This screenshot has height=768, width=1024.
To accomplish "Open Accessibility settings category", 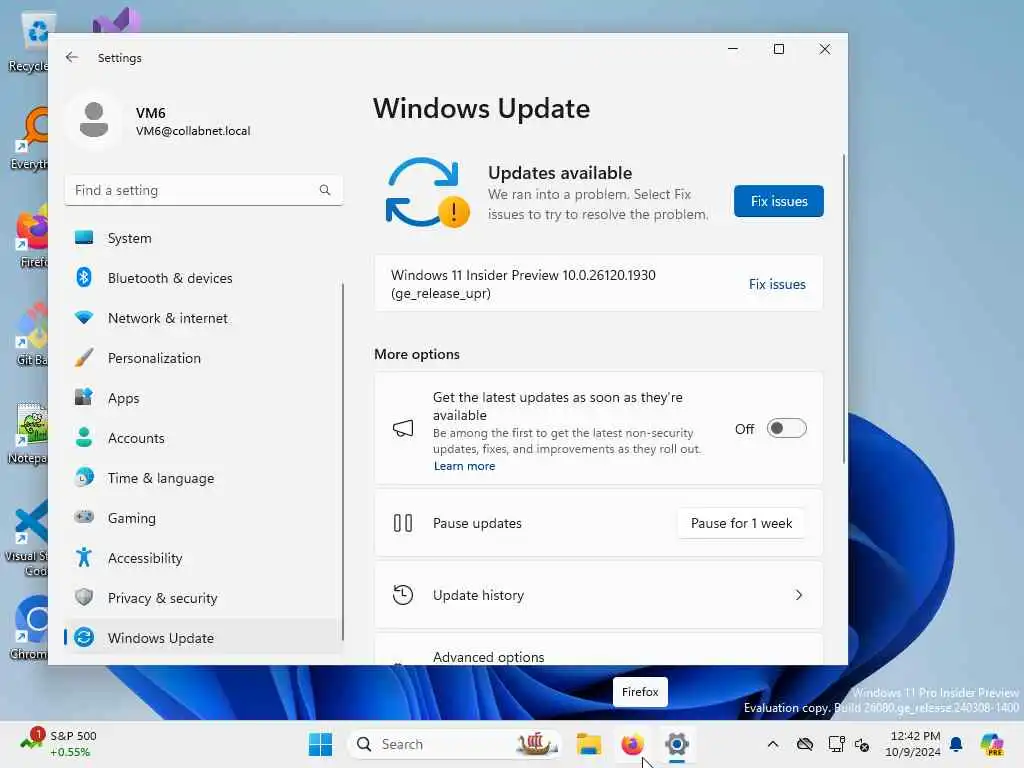I will pyautogui.click(x=204, y=558).
